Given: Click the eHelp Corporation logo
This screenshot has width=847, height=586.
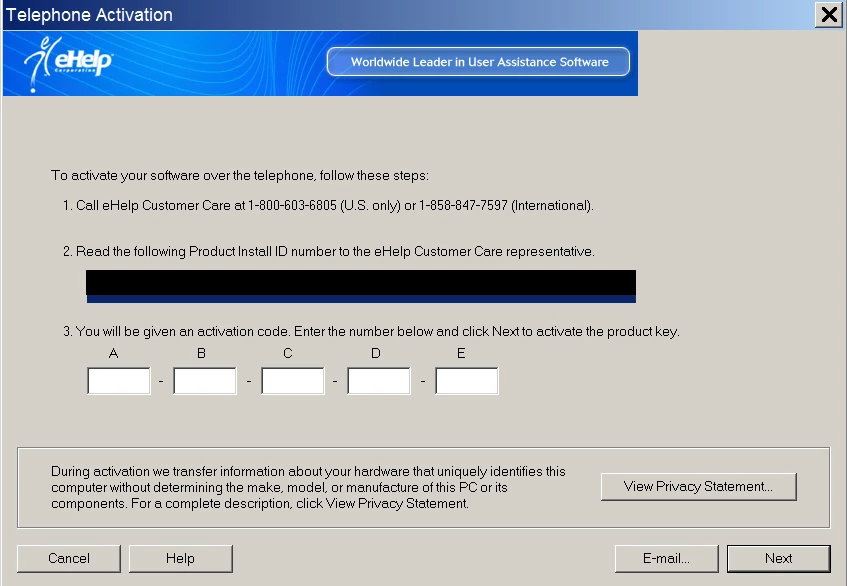Looking at the screenshot, I should (69, 64).
